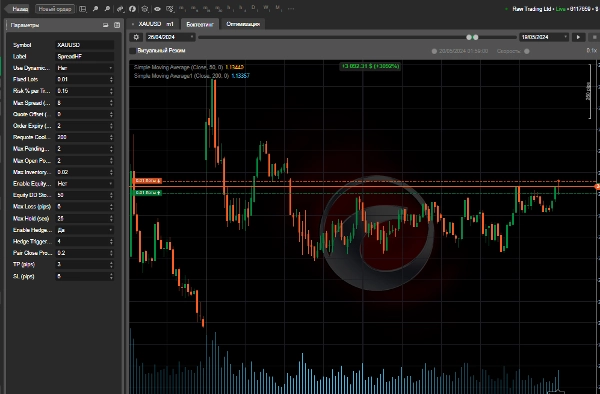Switch to the XAUUSD m1 tab
This screenshot has width=600, height=394.
(156, 24)
